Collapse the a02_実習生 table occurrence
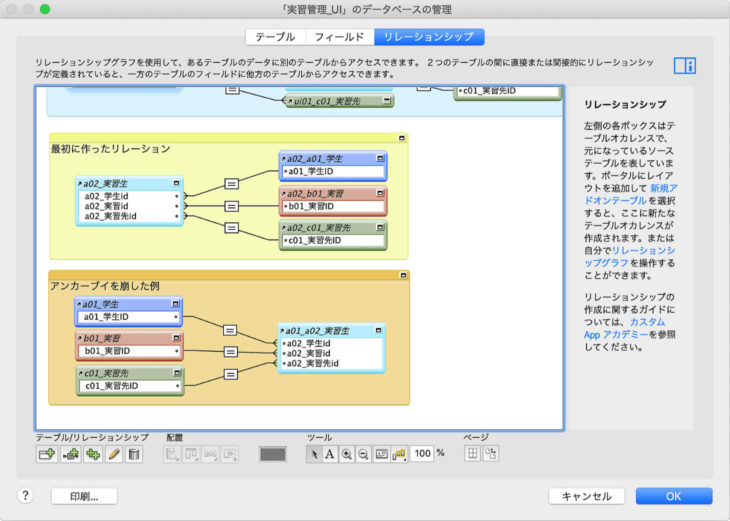This screenshot has width=730, height=521. click(177, 184)
